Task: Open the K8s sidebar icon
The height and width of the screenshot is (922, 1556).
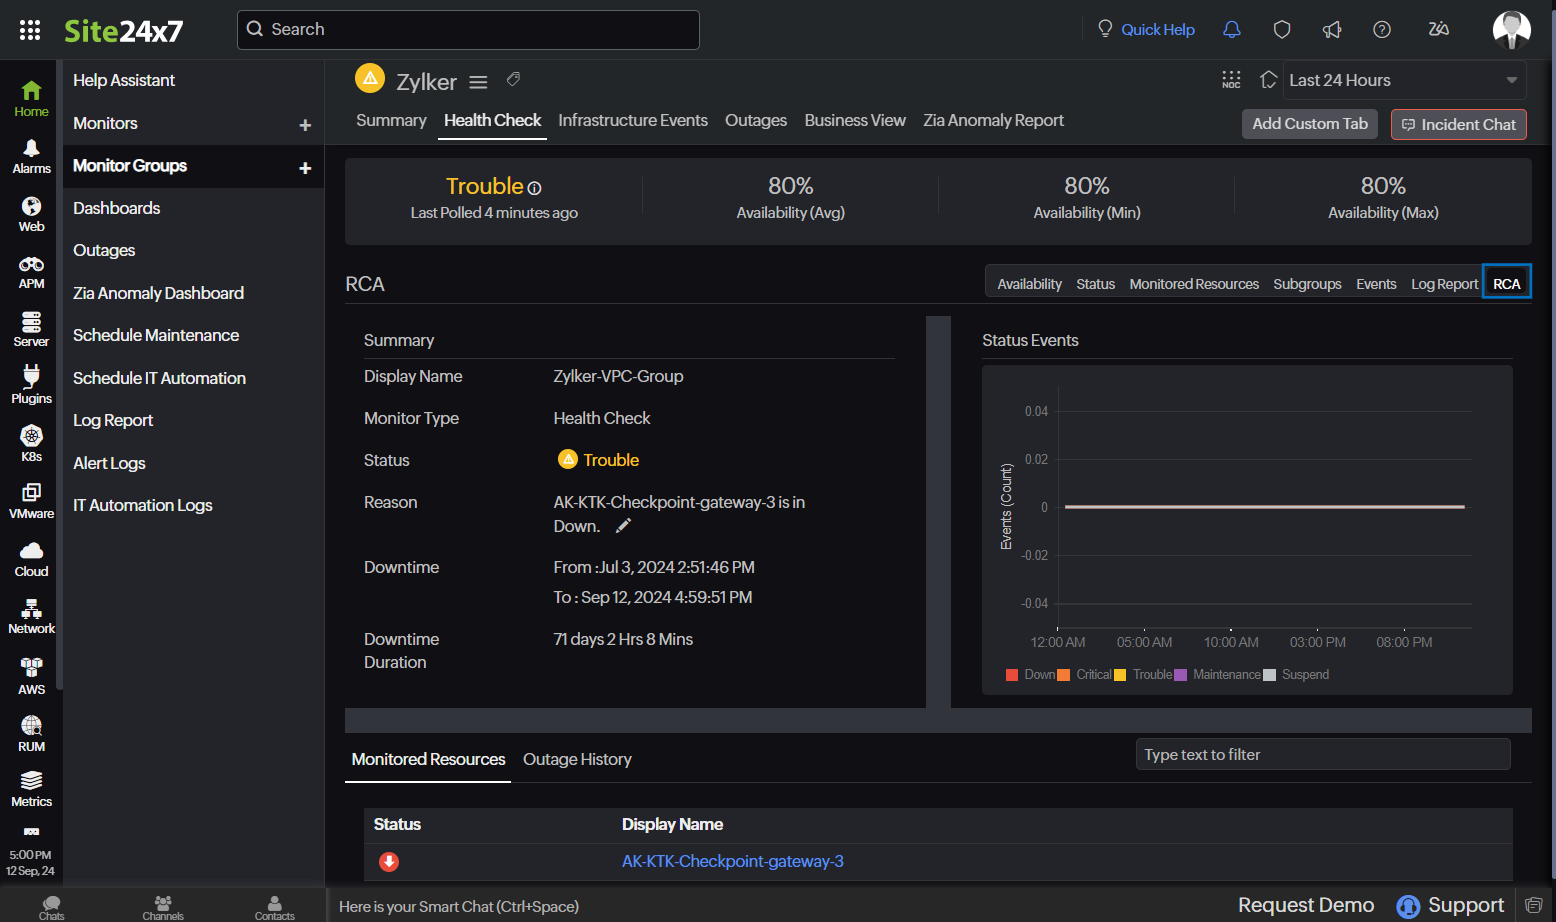Action: point(31,443)
